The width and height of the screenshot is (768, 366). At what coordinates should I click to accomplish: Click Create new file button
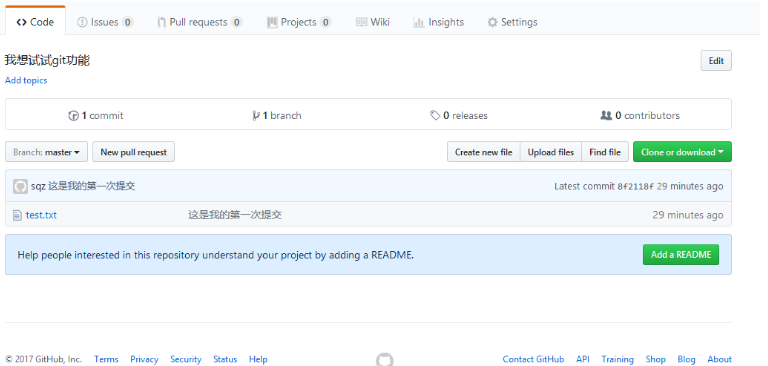point(483,152)
